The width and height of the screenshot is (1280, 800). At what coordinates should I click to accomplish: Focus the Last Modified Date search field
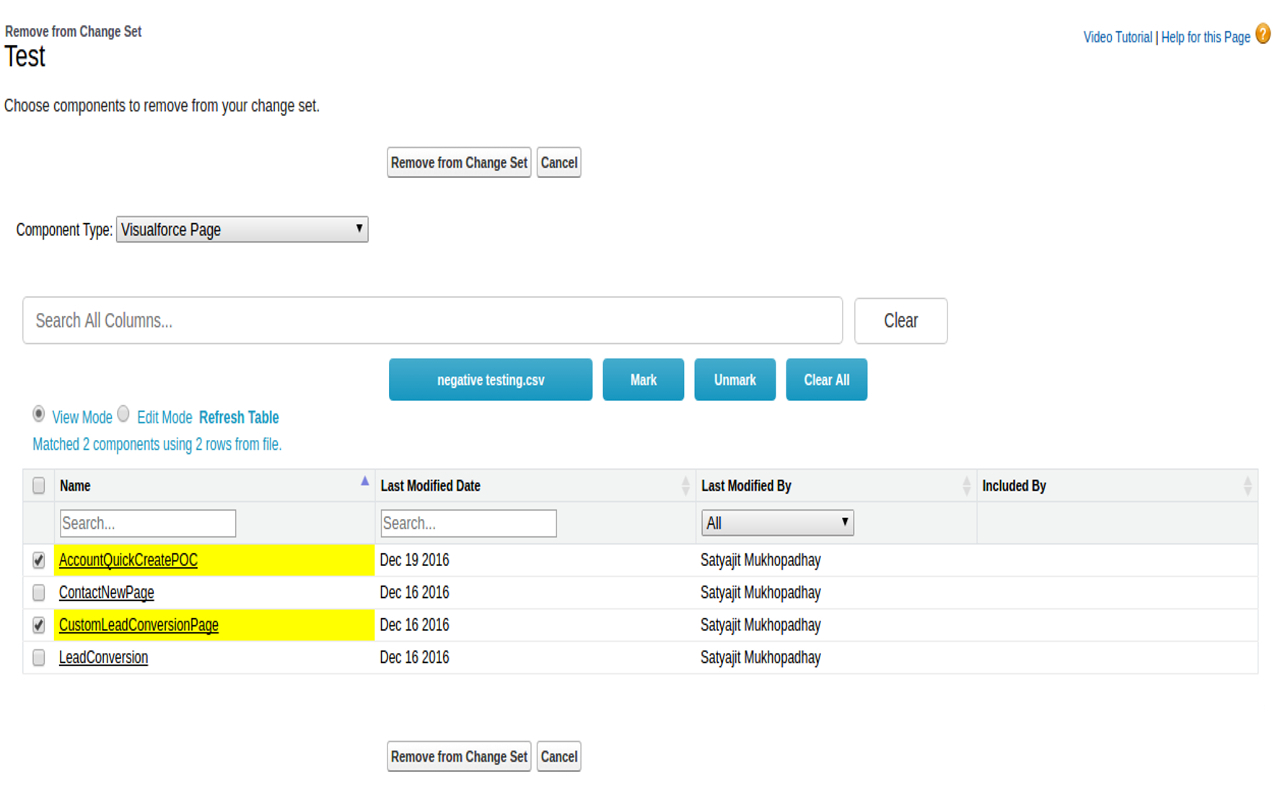pyautogui.click(x=468, y=523)
